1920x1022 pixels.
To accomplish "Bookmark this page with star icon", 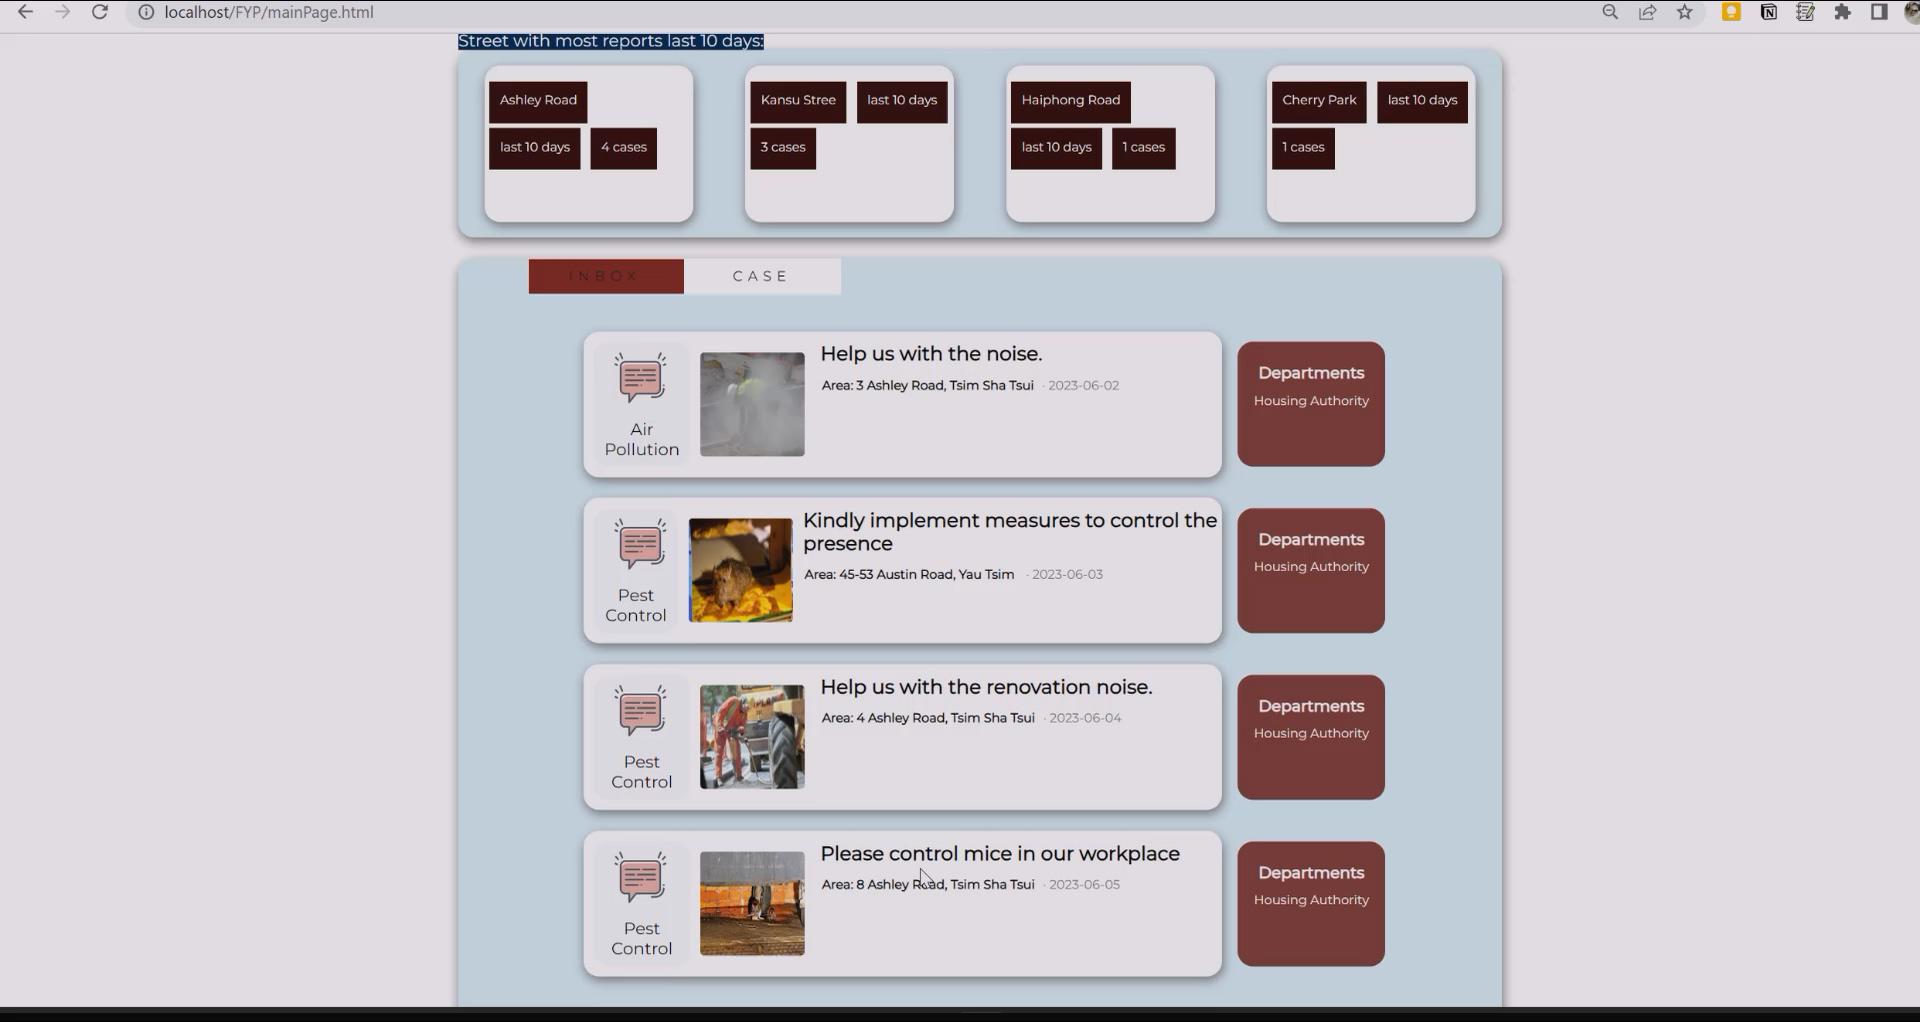I will (1685, 12).
